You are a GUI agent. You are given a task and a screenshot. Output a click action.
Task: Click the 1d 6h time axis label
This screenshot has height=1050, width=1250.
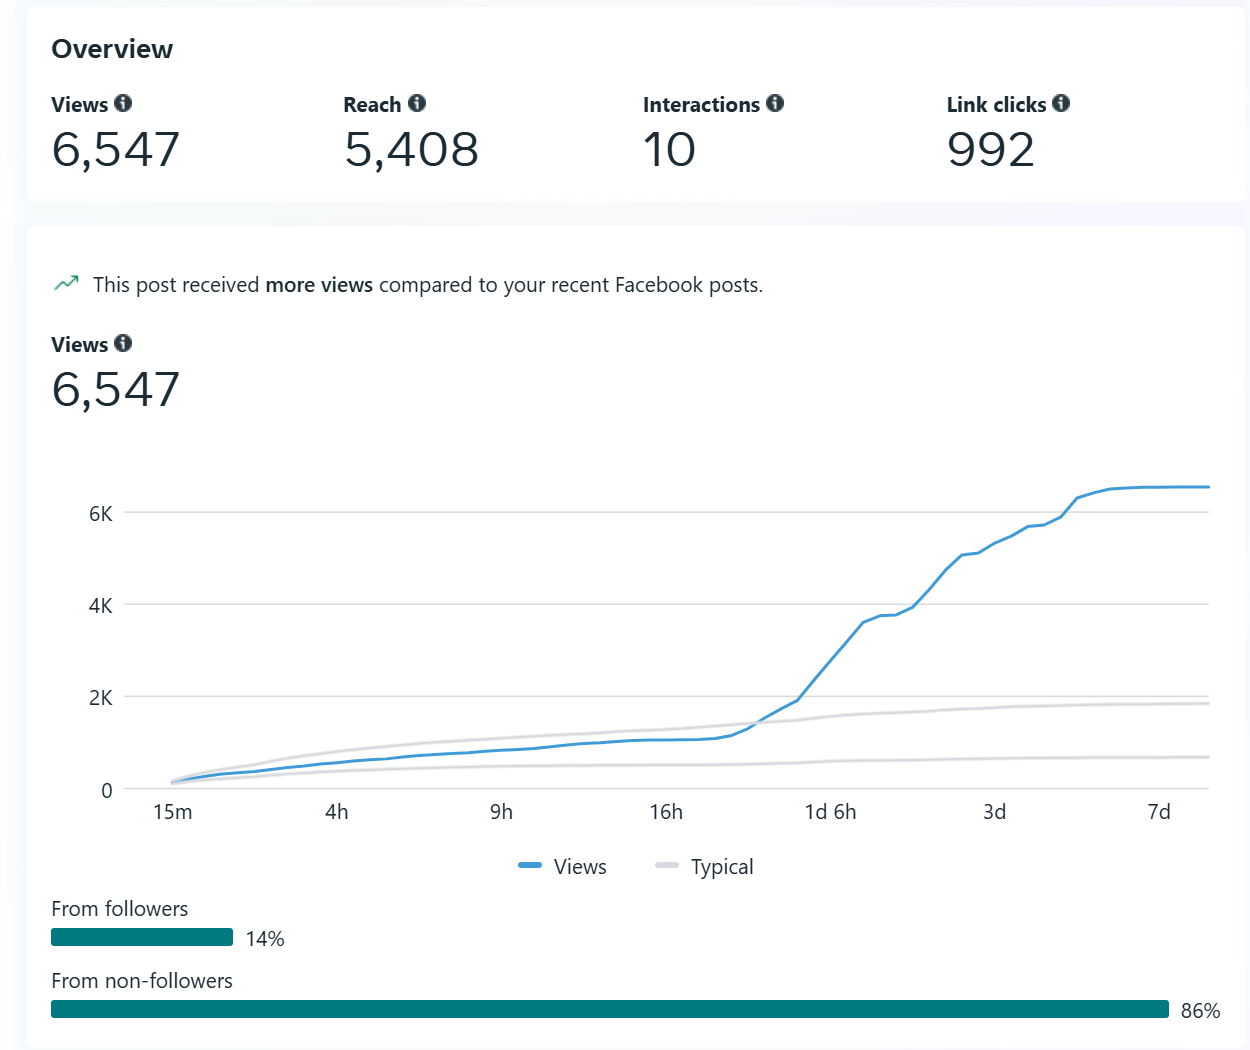pos(830,811)
